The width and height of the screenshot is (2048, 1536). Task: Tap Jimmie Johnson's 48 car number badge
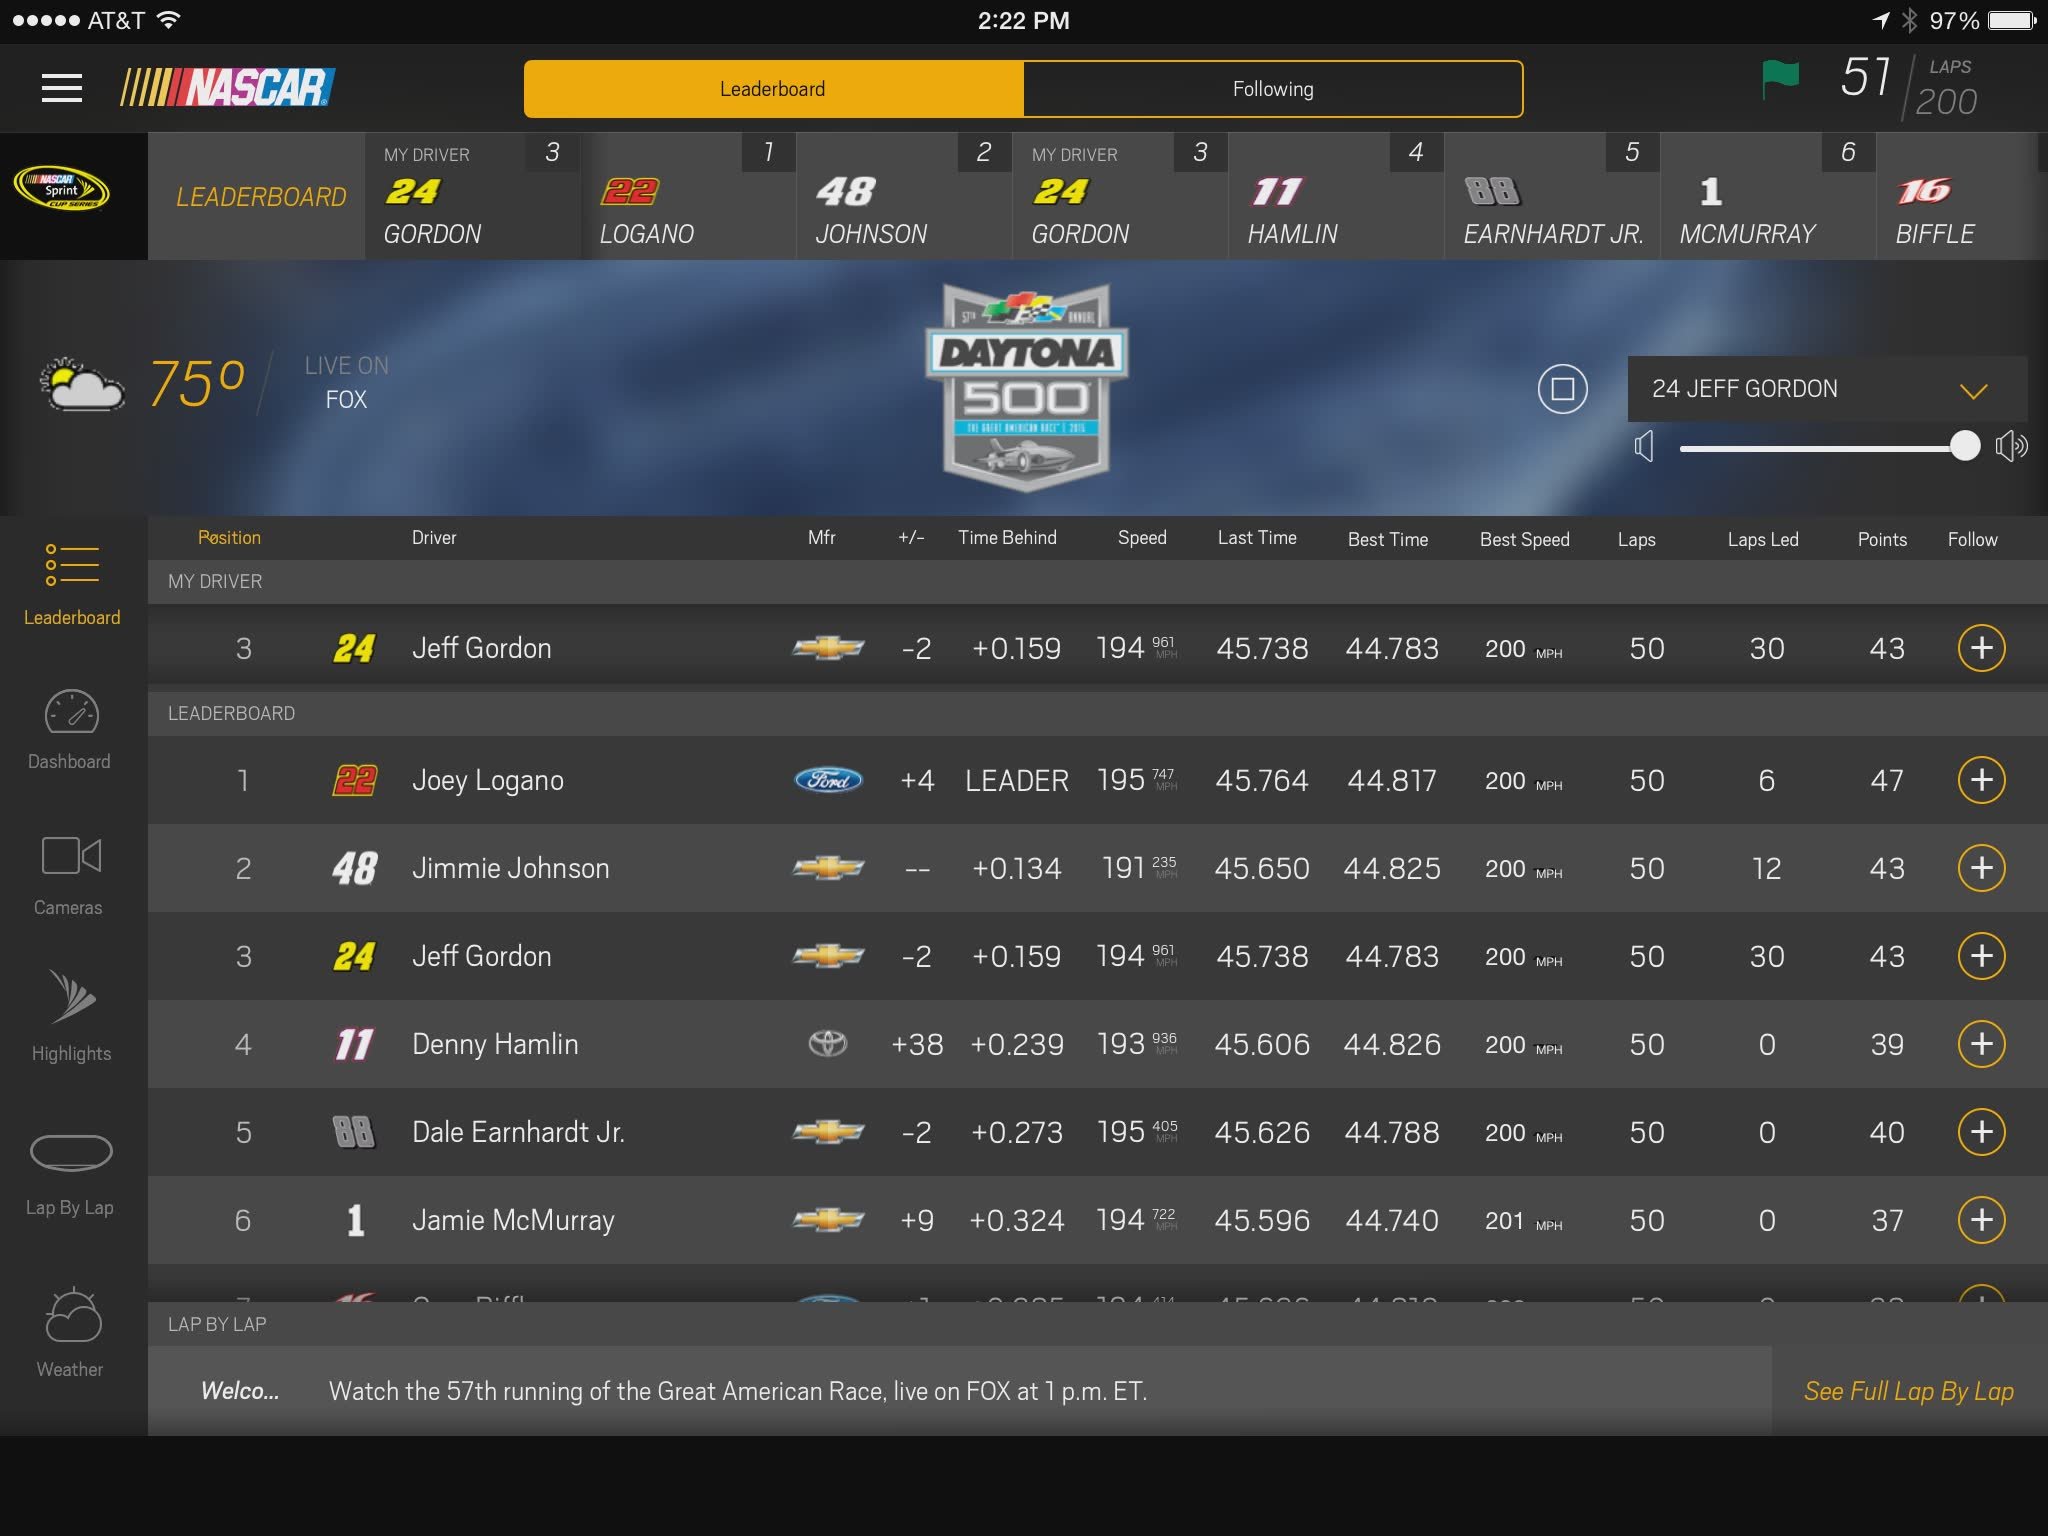click(x=354, y=868)
